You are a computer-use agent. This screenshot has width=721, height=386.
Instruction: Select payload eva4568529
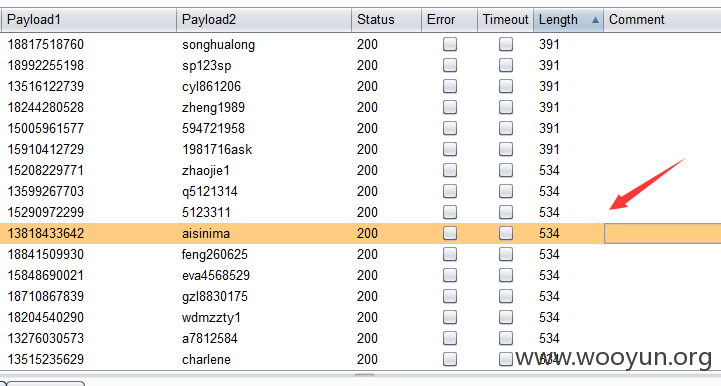pyautogui.click(x=216, y=275)
